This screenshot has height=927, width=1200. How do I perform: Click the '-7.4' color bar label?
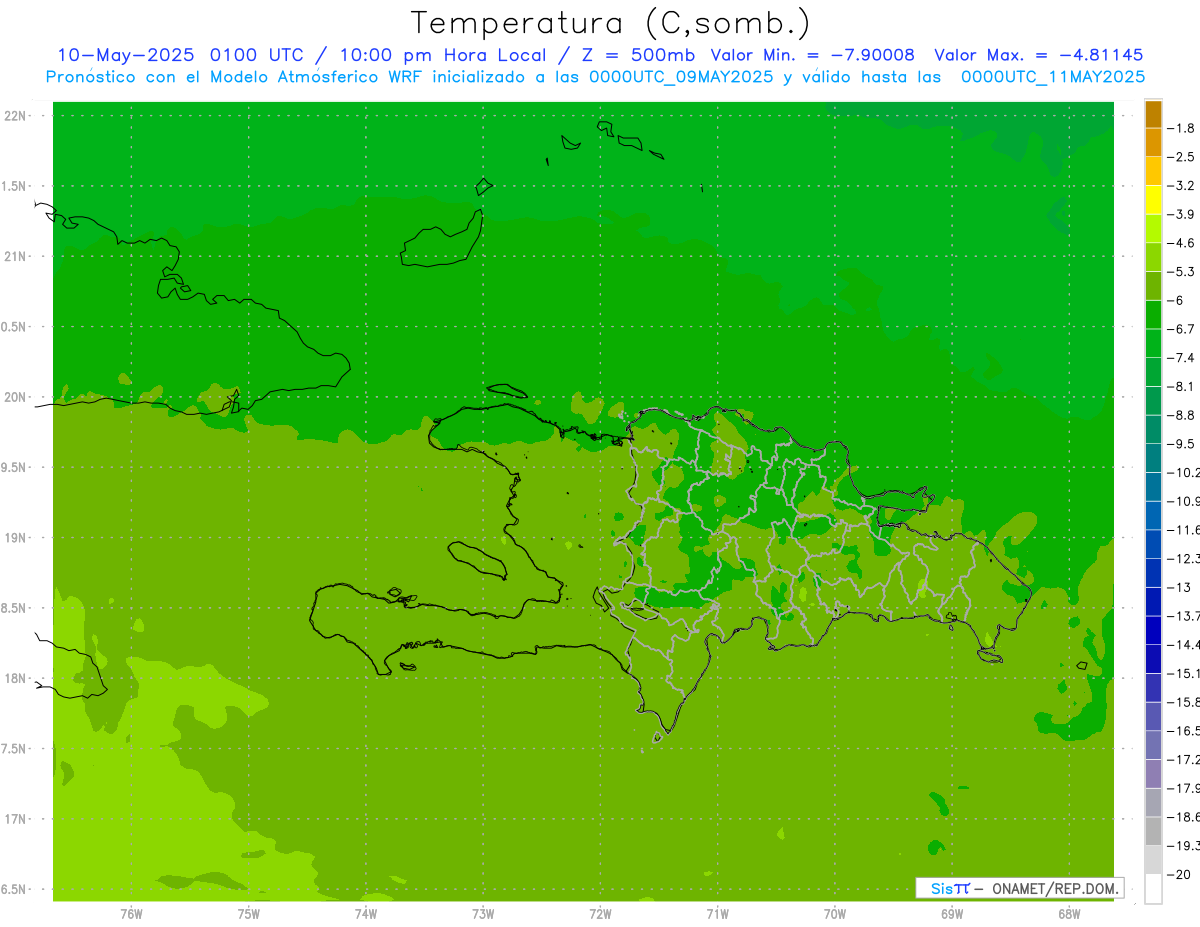click(1181, 358)
